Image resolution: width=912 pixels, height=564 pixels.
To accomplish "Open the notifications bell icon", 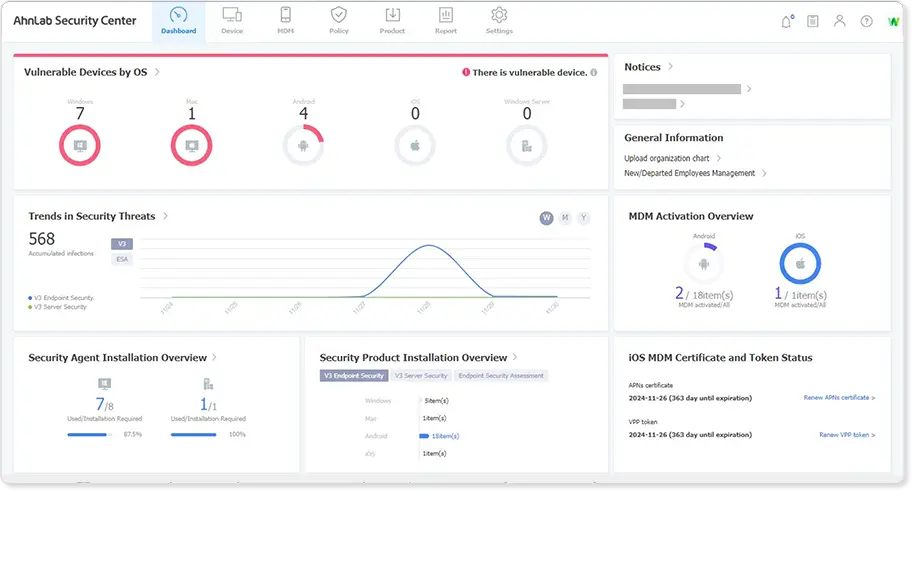I will 787,22.
